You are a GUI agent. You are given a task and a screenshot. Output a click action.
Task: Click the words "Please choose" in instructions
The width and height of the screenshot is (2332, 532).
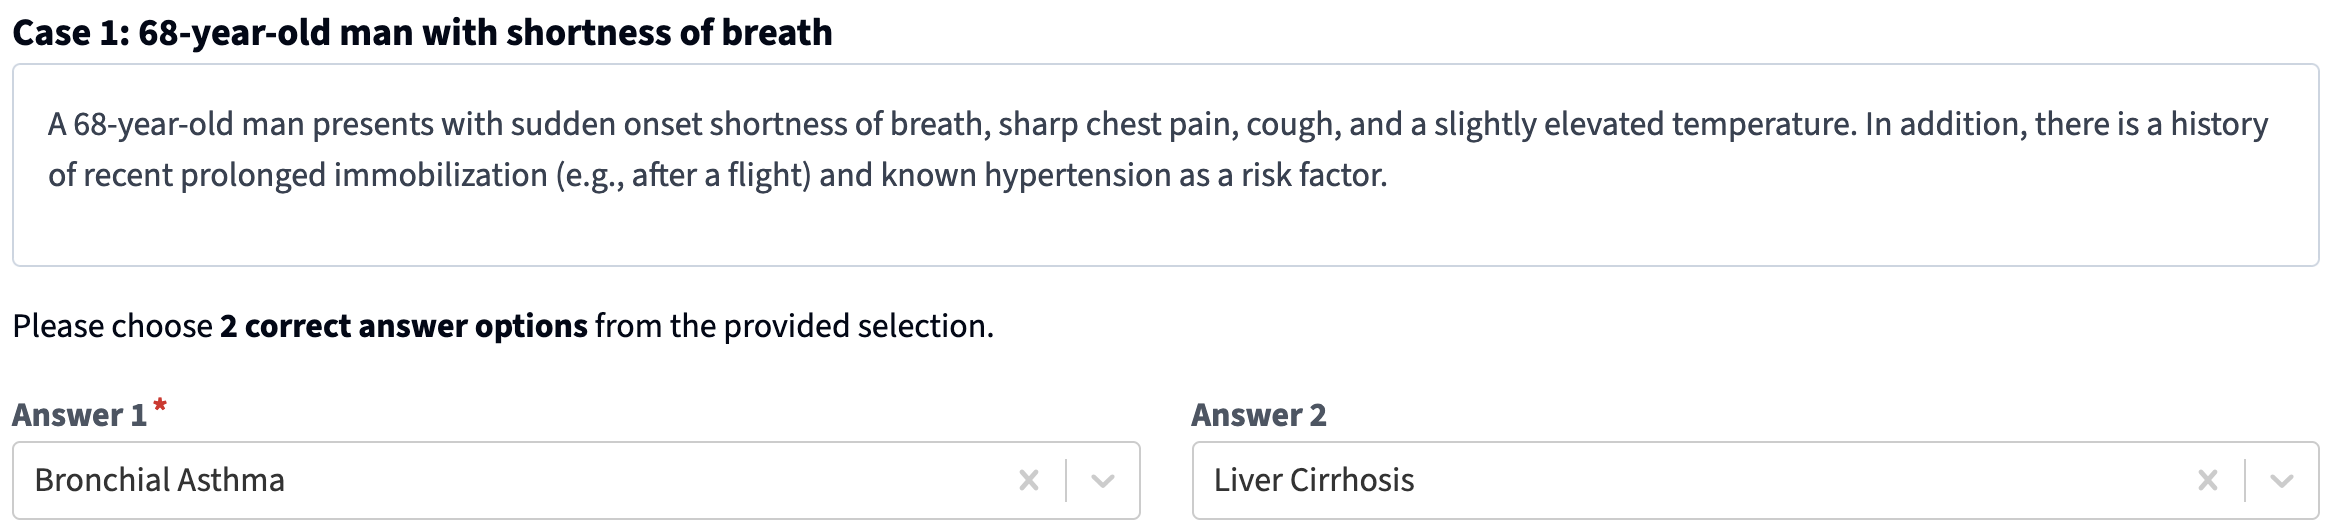(x=112, y=327)
